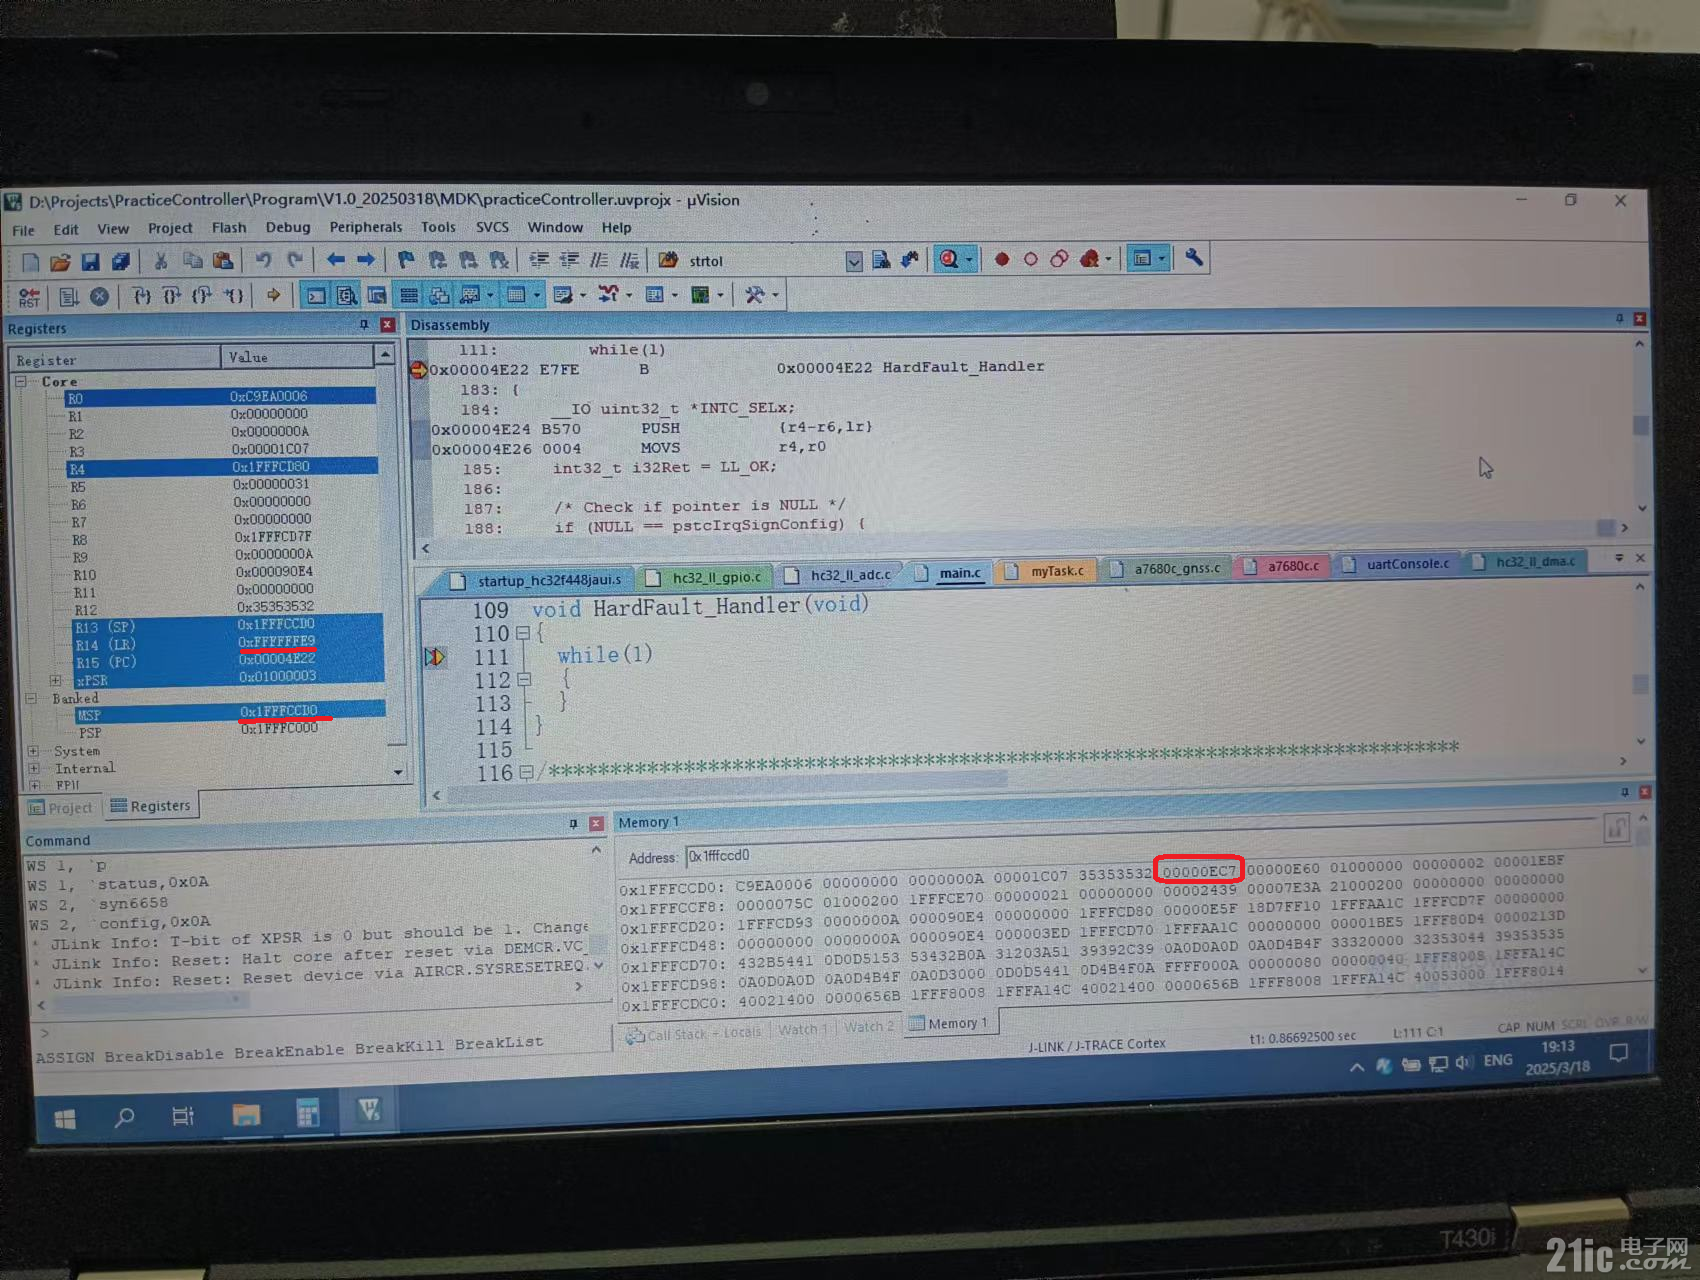Expand the Internal register group

[x=34, y=769]
